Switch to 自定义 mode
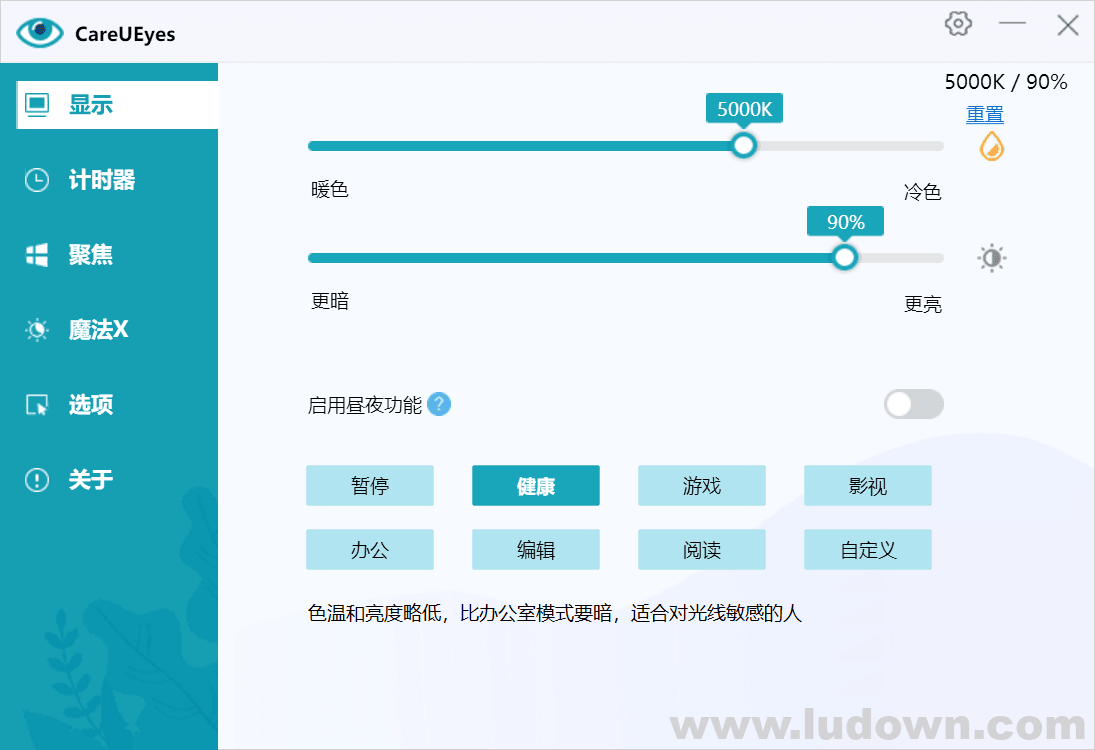Screen dimensions: 1095x750 [x=868, y=550]
